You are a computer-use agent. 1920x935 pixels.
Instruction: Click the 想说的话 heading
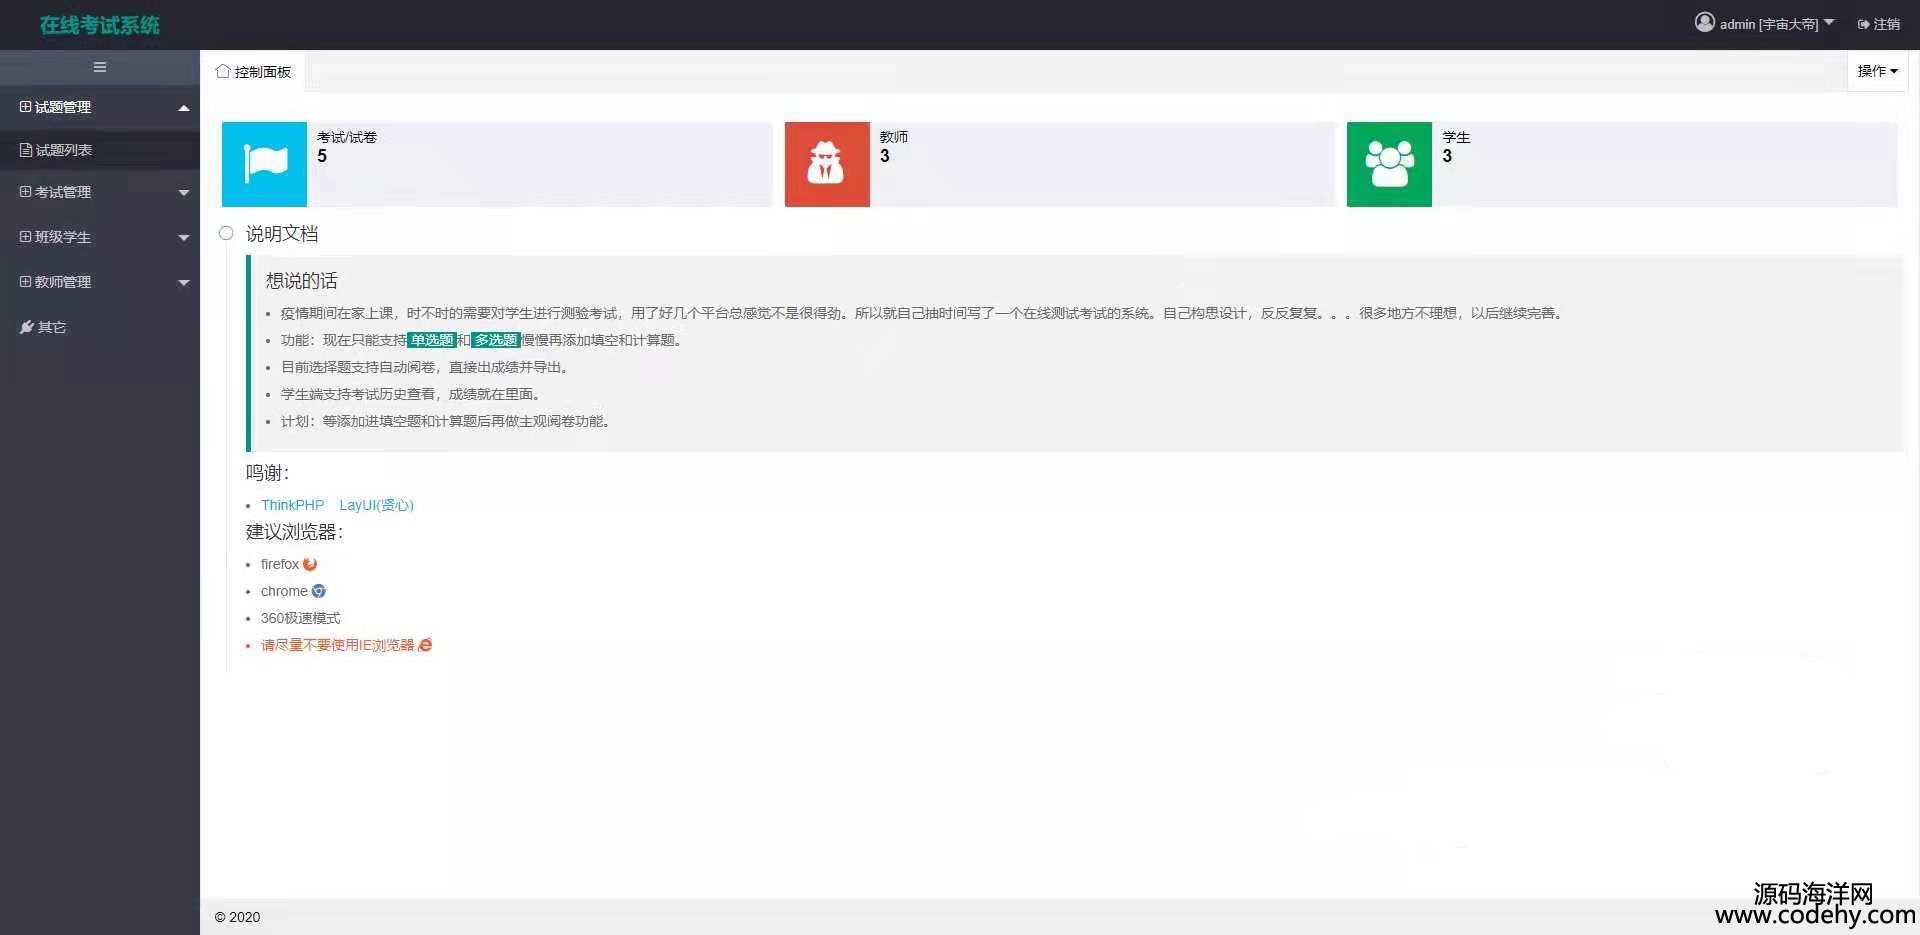pyautogui.click(x=301, y=281)
